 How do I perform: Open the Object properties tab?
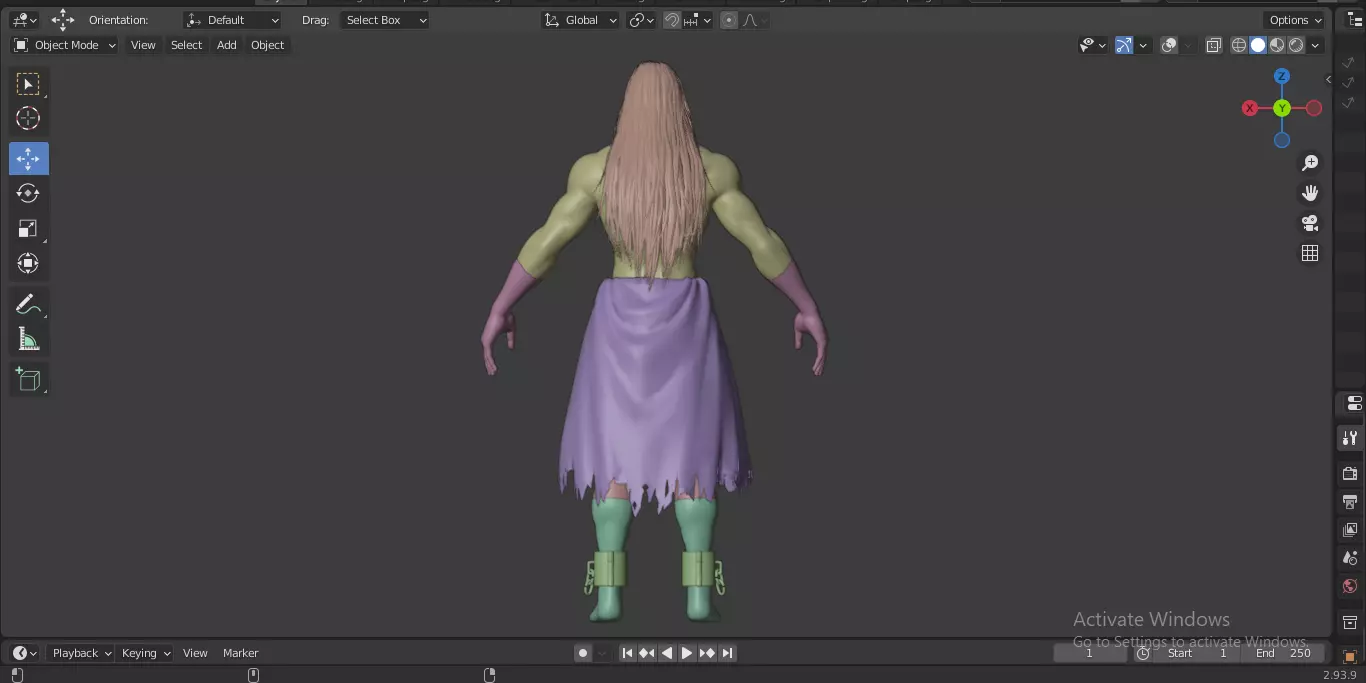click(x=1350, y=657)
